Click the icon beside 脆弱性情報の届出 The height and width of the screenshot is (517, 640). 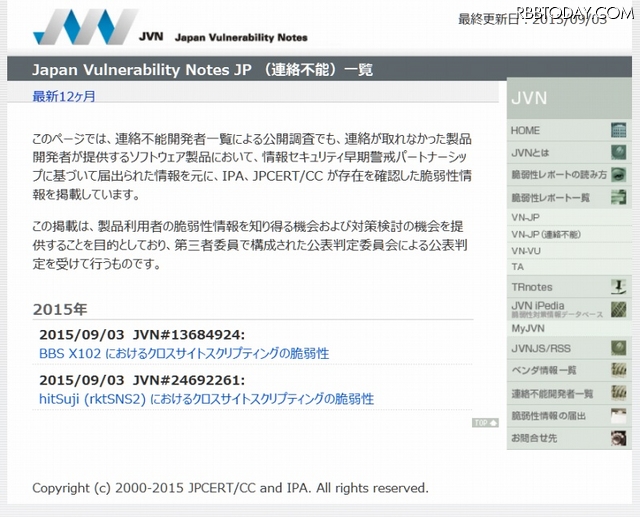click(619, 416)
